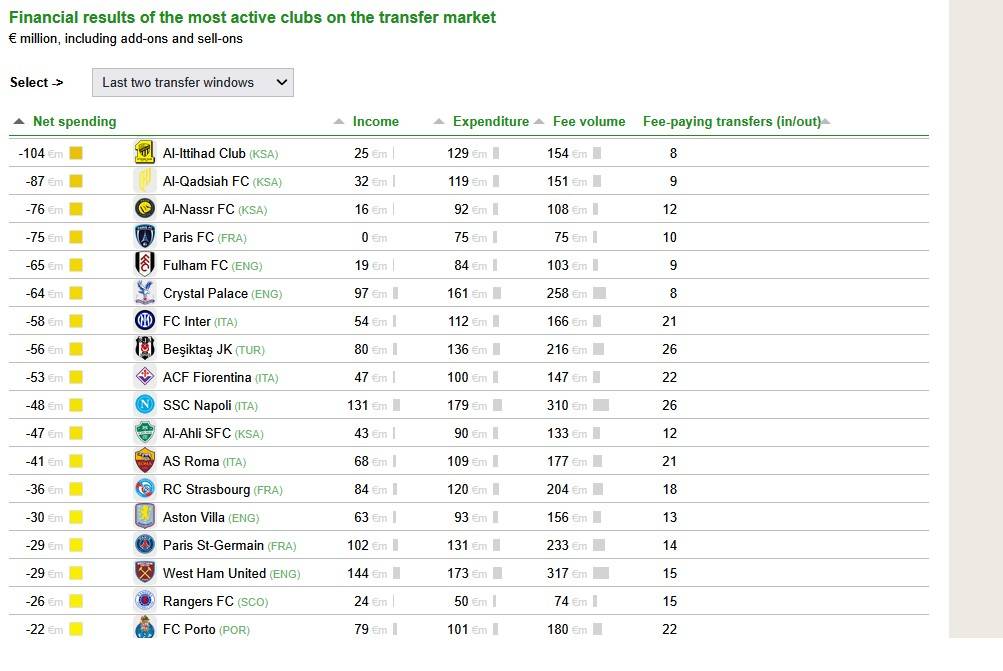The image size is (1003, 671).
Task: Open the transfer windows dropdown
Action: 192,83
